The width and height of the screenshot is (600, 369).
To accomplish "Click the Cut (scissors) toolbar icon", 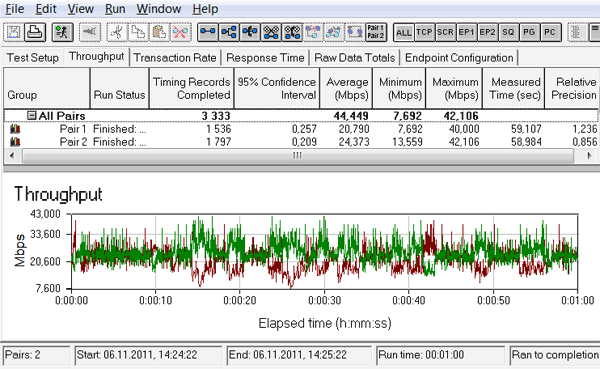I will pos(117,32).
